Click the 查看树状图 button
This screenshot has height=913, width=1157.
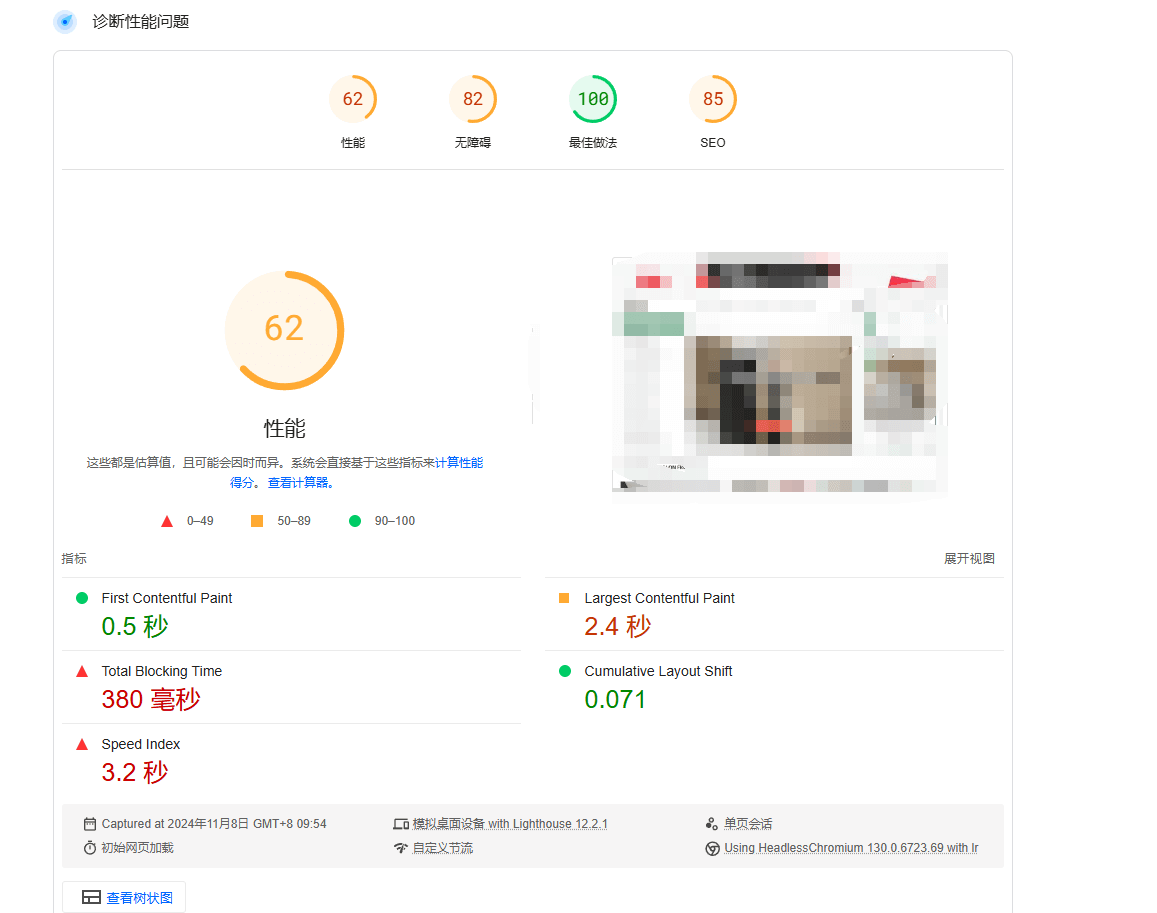[124, 898]
